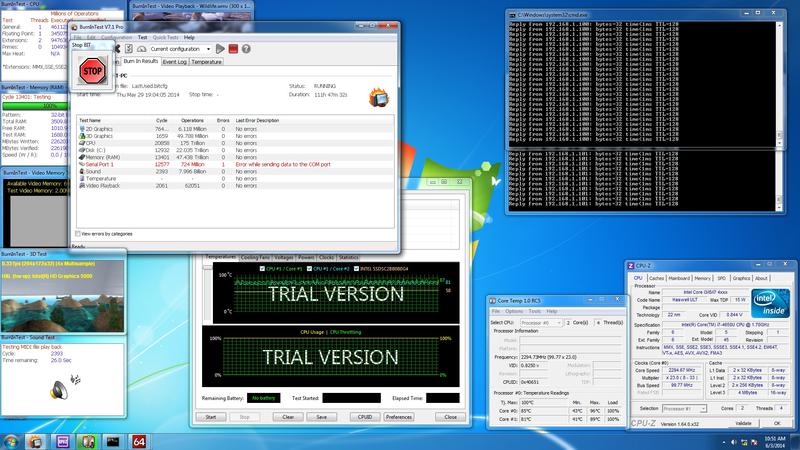Viewport: 800px width, 450px height.
Task: Click the 3D Graphics test row icon
Action: pyautogui.click(x=82, y=136)
